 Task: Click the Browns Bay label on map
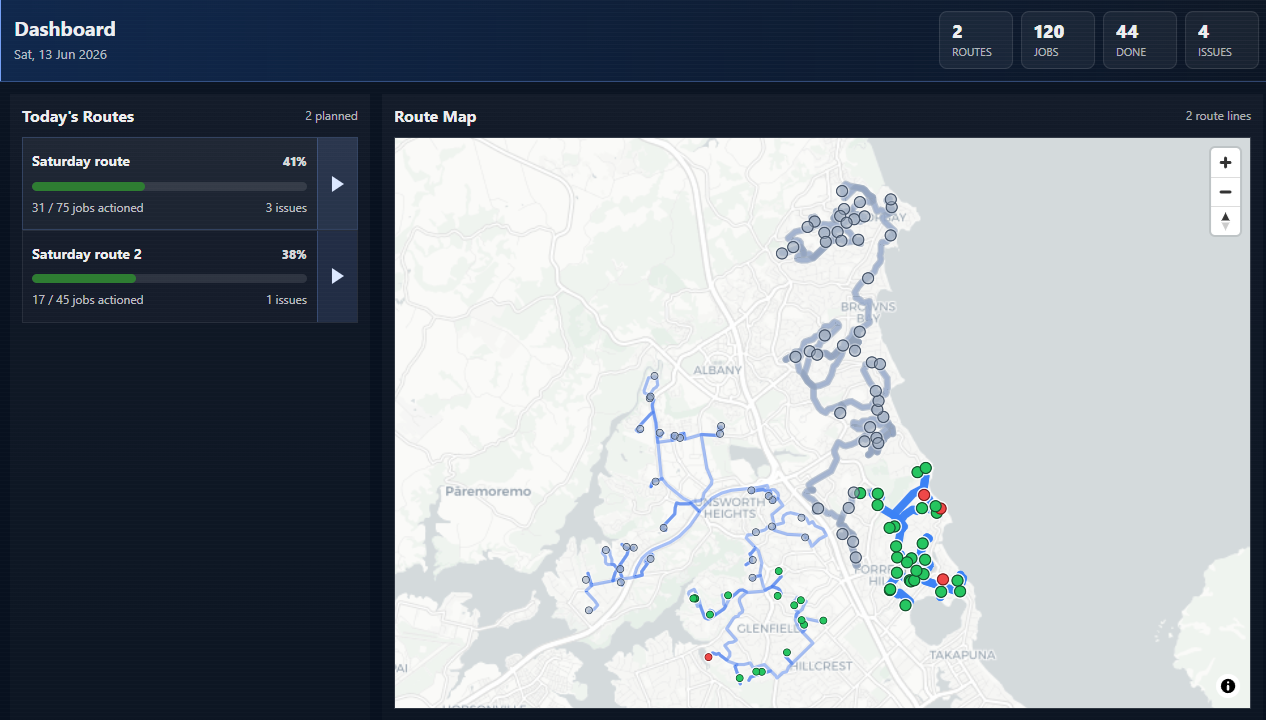coord(868,311)
